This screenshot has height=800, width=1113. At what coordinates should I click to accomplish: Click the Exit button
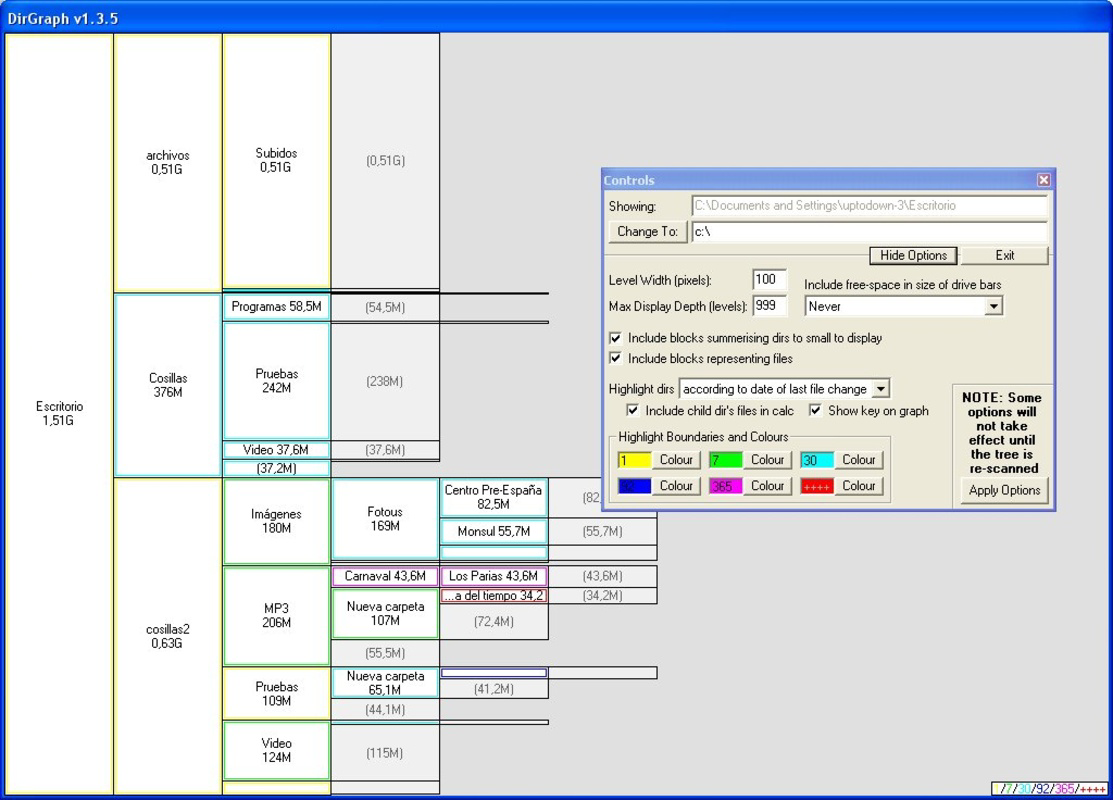coord(1004,256)
